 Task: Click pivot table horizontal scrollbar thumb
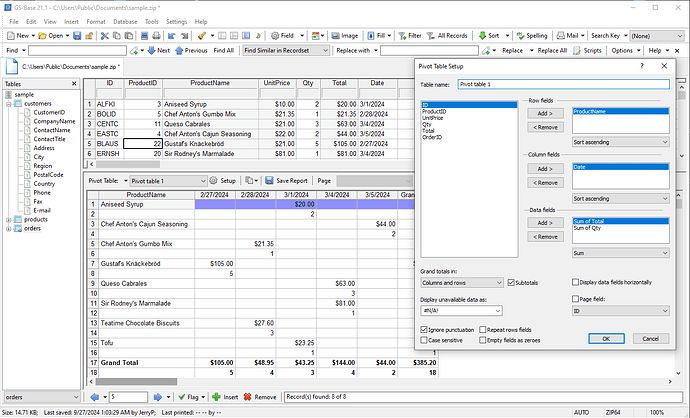[136, 381]
